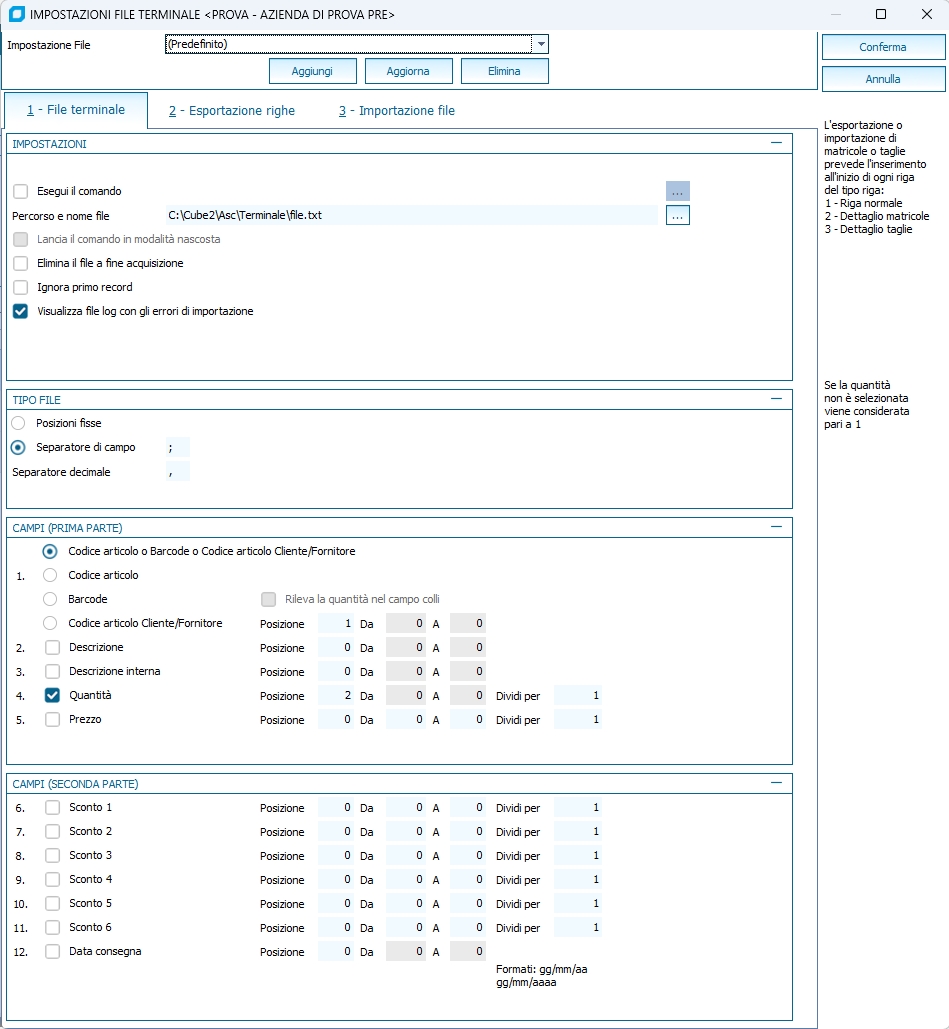949x1029 pixels.
Task: Collapse the IMPOSTAZIONI section
Action: point(776,144)
